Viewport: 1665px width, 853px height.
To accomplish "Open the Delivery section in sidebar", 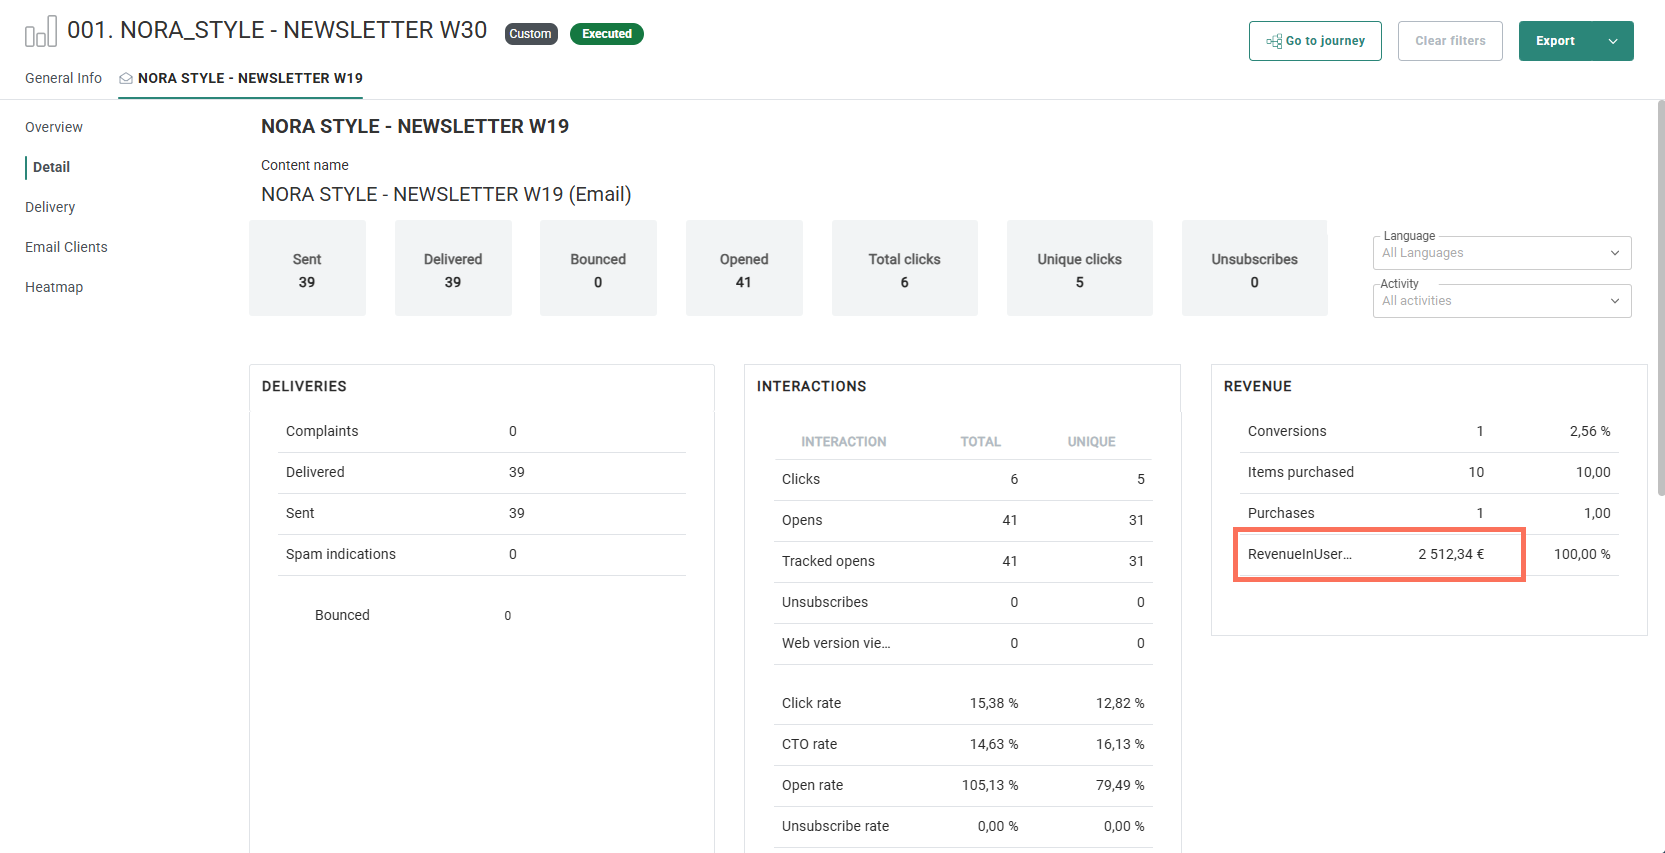I will (x=50, y=207).
